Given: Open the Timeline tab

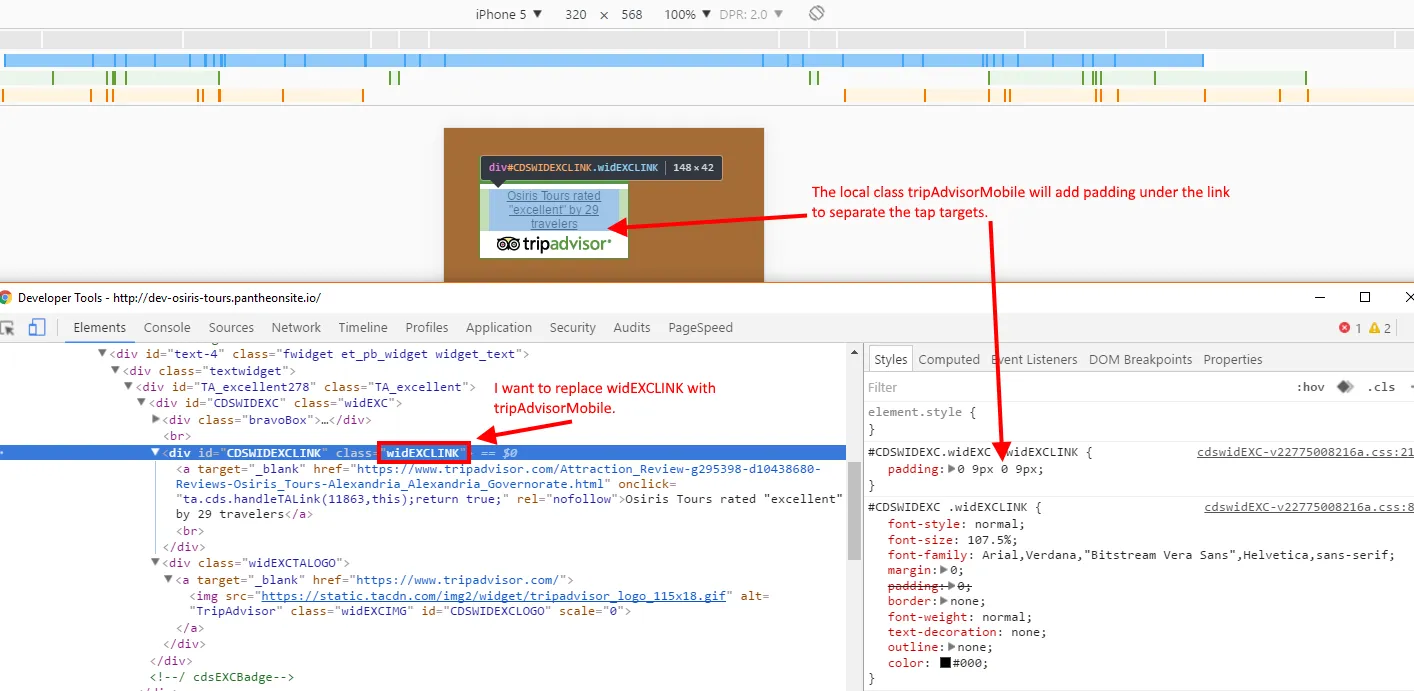Looking at the screenshot, I should pyautogui.click(x=363, y=327).
